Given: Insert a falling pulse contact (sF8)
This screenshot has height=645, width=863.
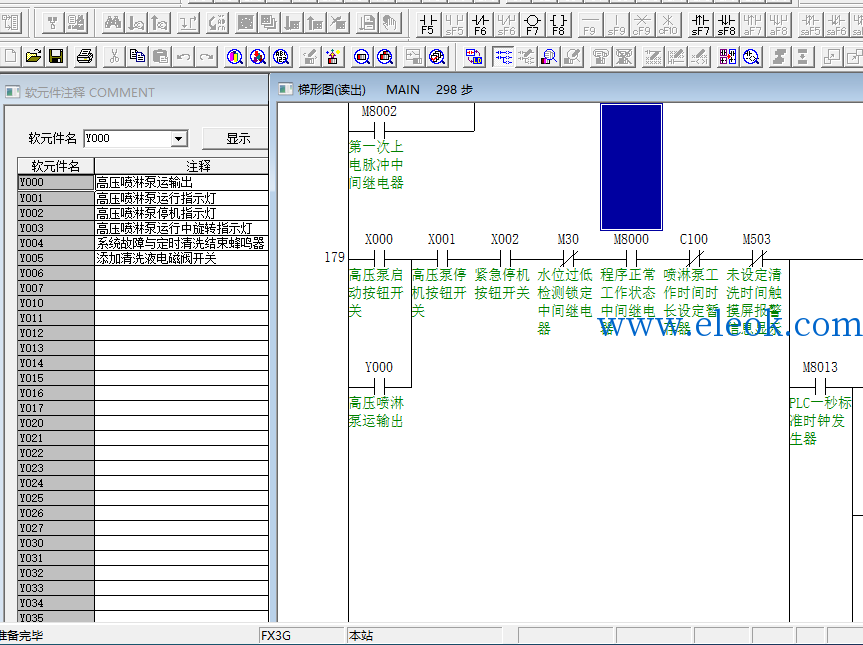Looking at the screenshot, I should pyautogui.click(x=727, y=25).
